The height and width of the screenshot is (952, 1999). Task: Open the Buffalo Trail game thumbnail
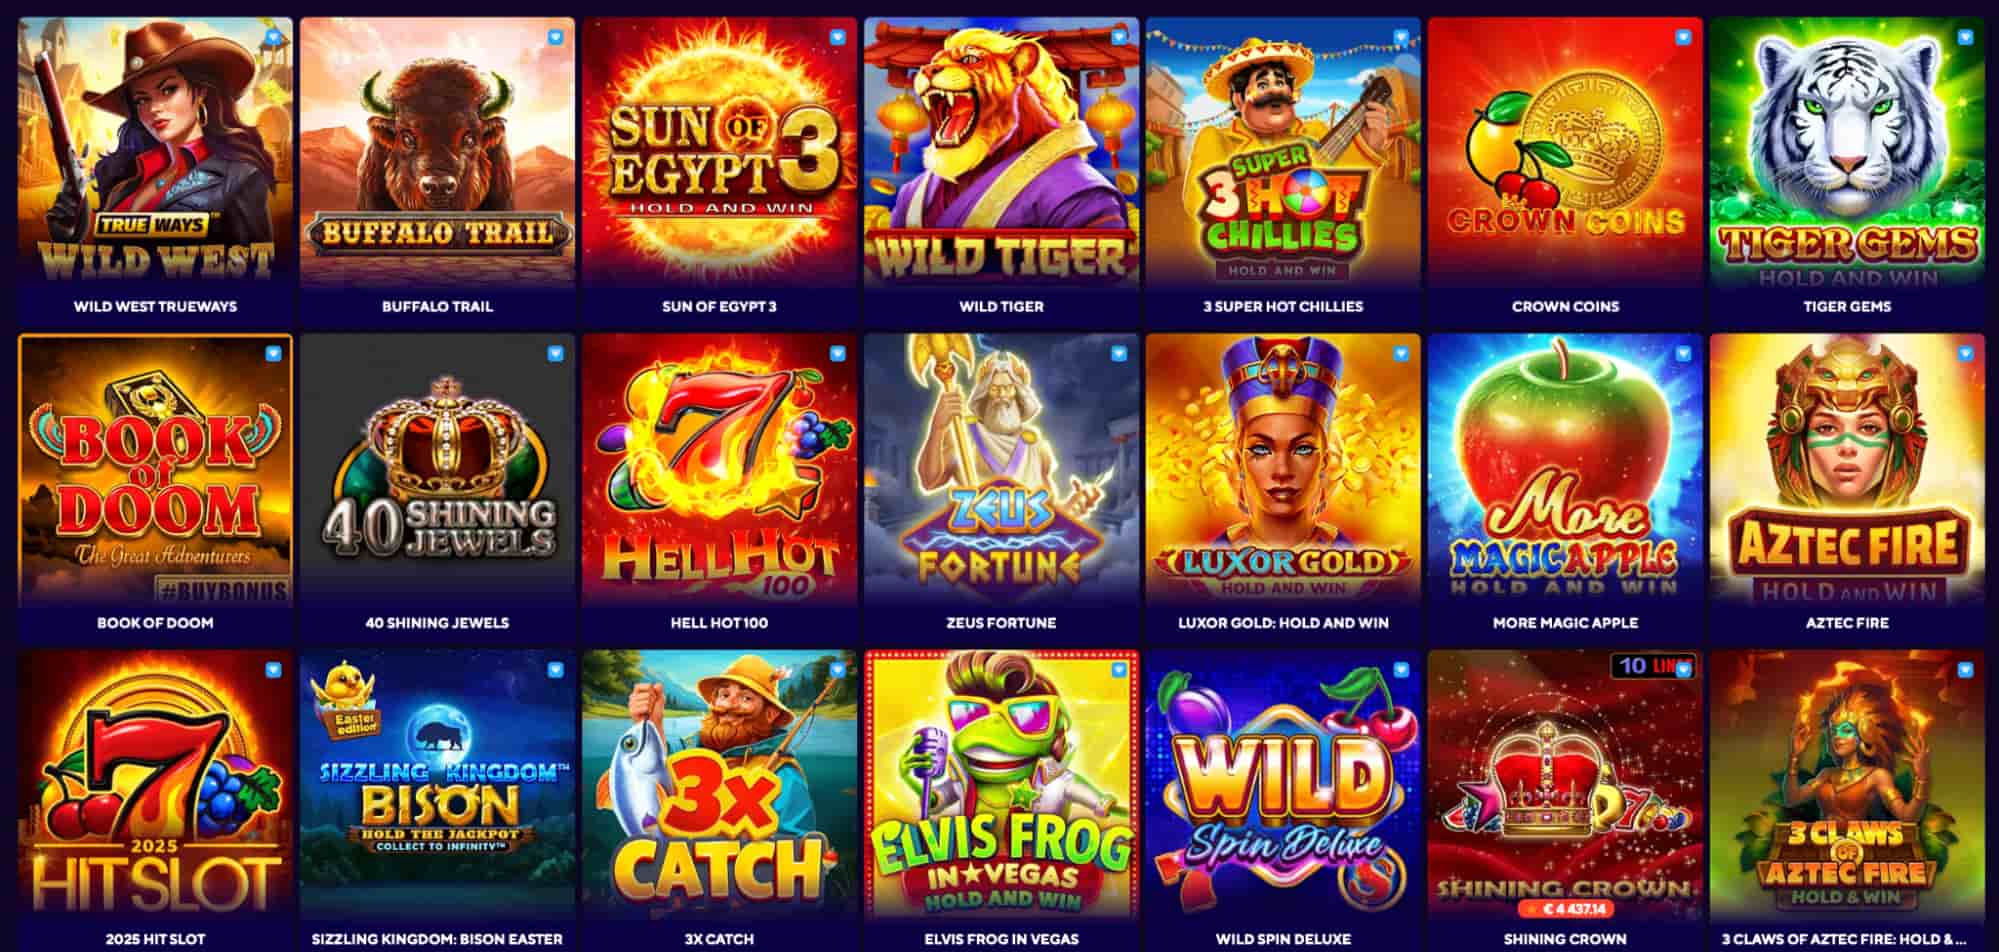click(x=437, y=153)
